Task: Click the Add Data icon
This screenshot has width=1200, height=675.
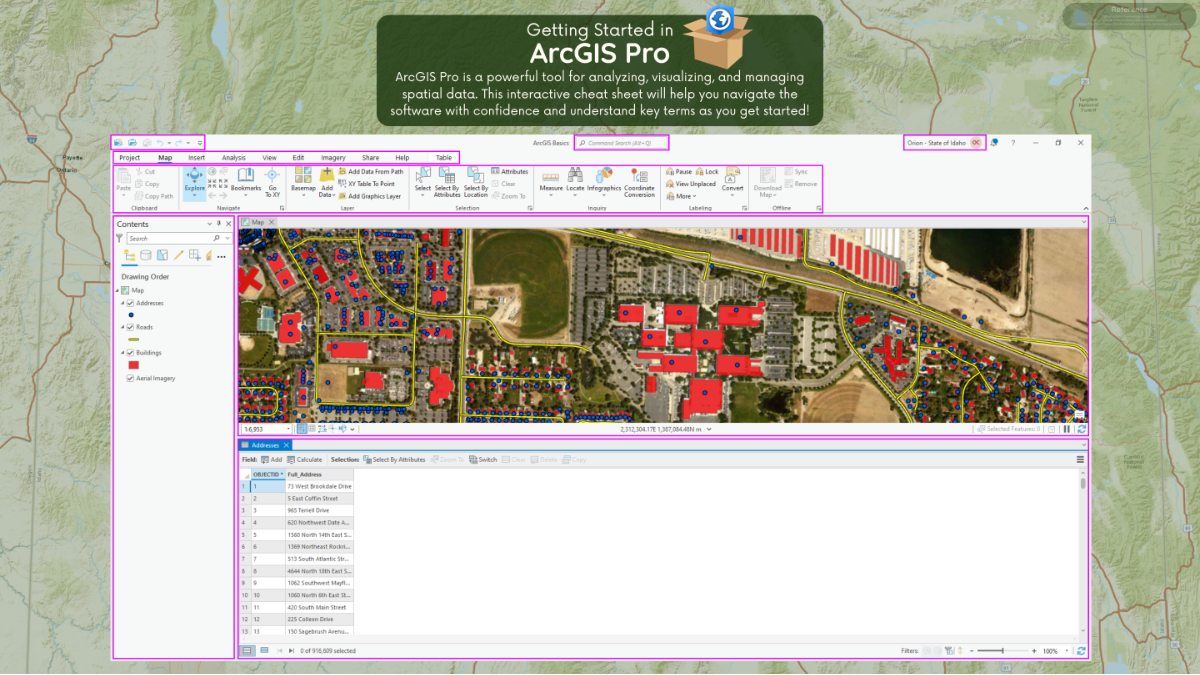Action: 326,177
